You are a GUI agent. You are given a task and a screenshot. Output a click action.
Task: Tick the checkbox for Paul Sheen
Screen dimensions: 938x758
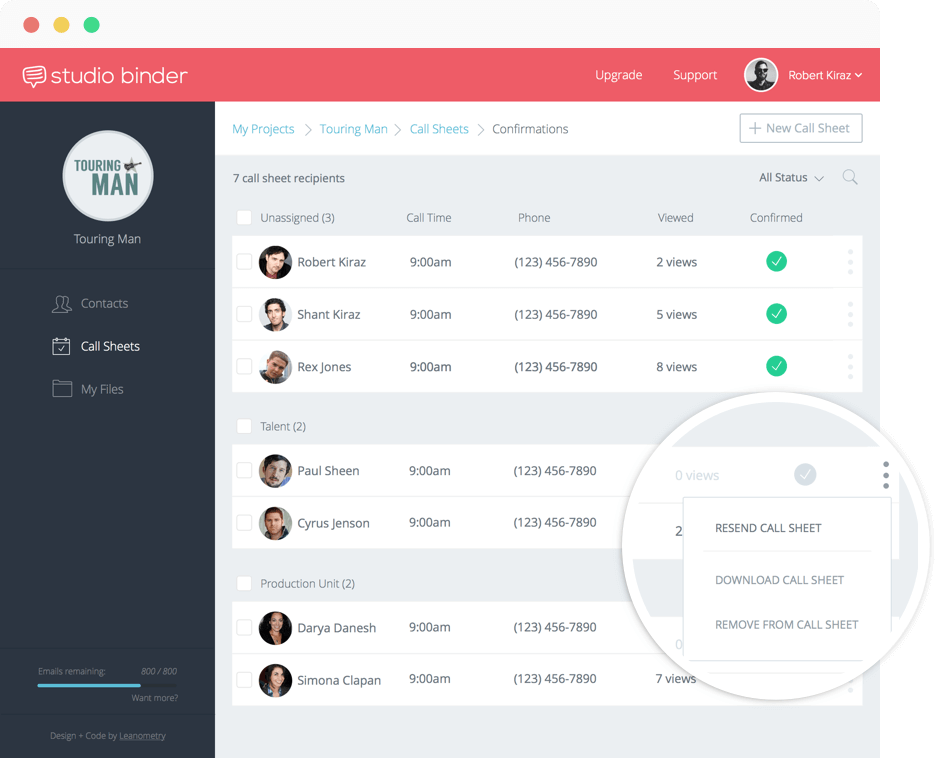(244, 470)
